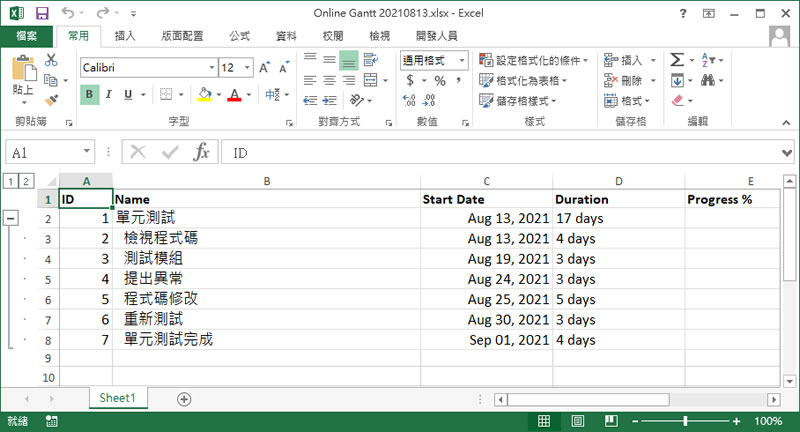Click the Clear eraser icon

pos(678,100)
